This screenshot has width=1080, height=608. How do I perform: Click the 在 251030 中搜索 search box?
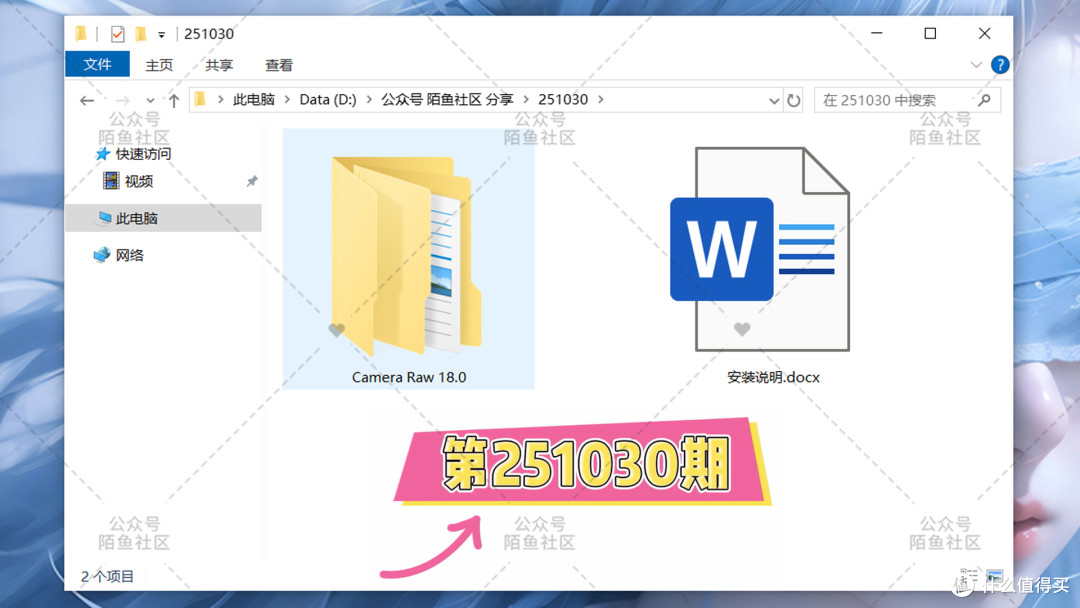point(907,100)
